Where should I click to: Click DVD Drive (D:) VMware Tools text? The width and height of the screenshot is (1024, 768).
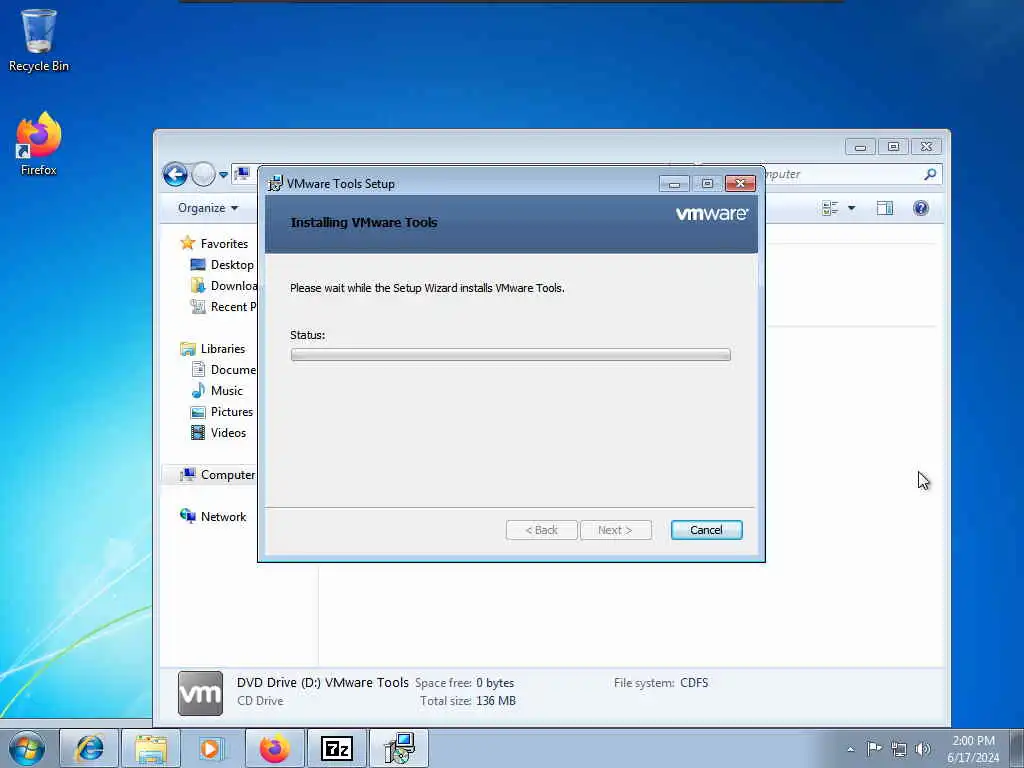pyautogui.click(x=323, y=682)
